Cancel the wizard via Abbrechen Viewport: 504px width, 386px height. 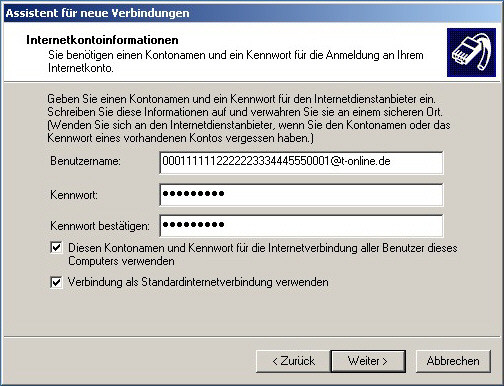tap(453, 361)
